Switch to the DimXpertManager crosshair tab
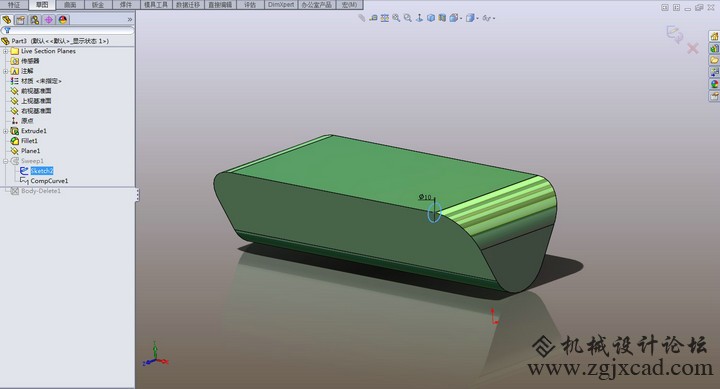720x389 pixels. point(49,20)
